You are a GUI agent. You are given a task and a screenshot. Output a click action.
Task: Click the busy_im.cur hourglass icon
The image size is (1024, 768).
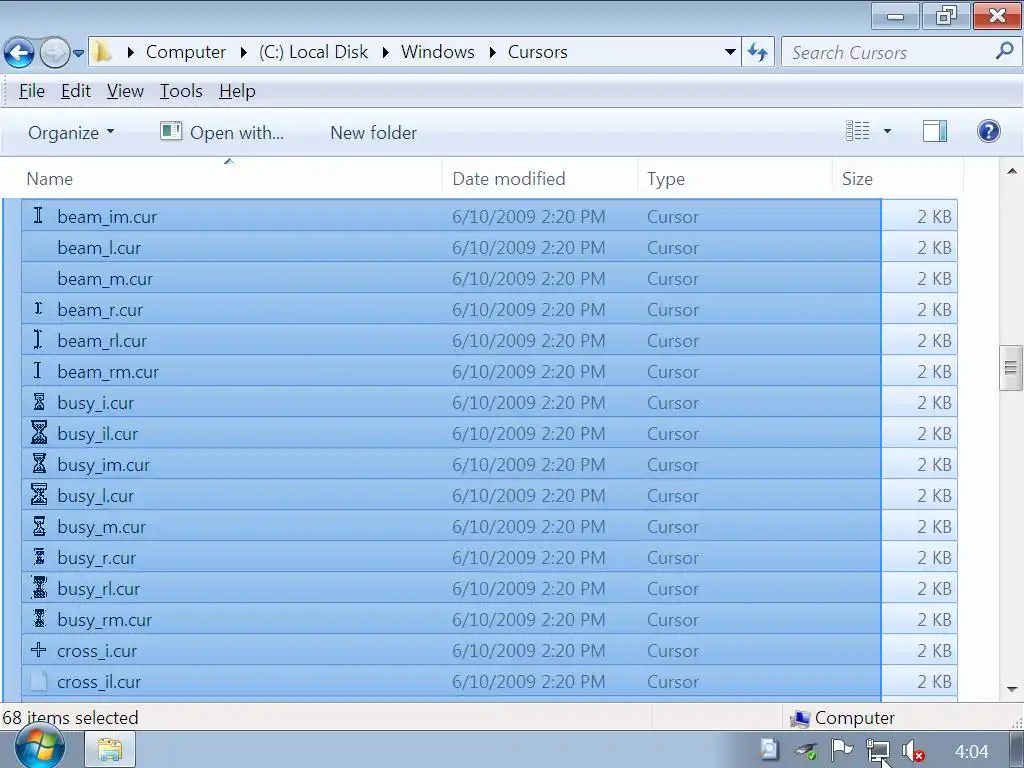coord(39,464)
